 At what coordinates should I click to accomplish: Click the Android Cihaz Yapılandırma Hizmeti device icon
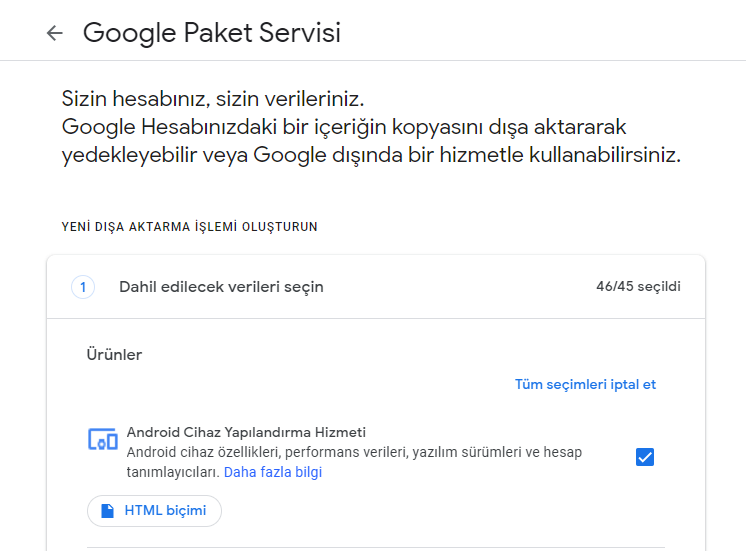point(103,438)
